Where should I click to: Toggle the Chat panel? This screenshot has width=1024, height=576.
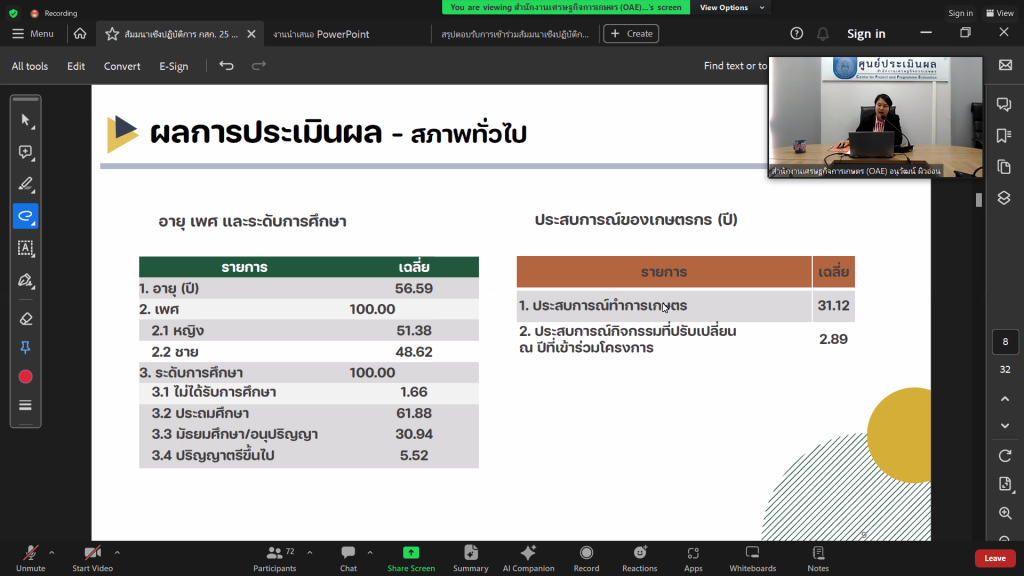348,559
